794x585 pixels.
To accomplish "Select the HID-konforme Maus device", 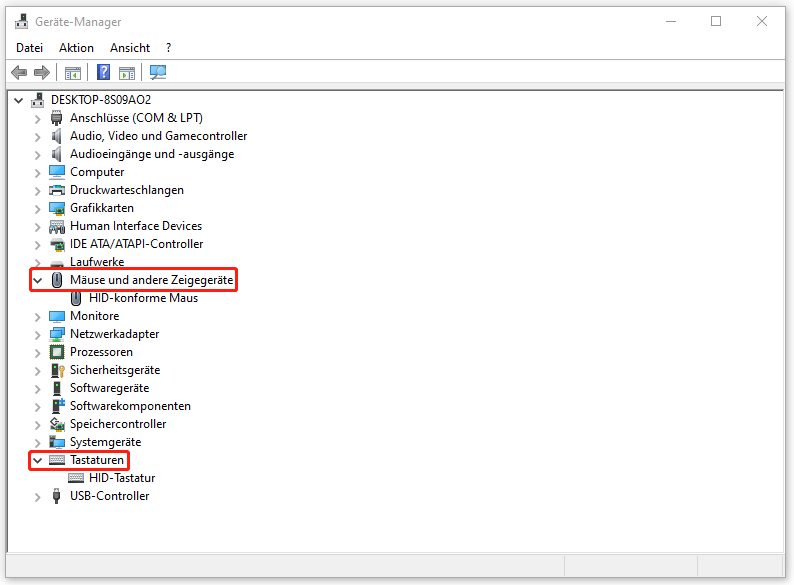I will point(143,298).
